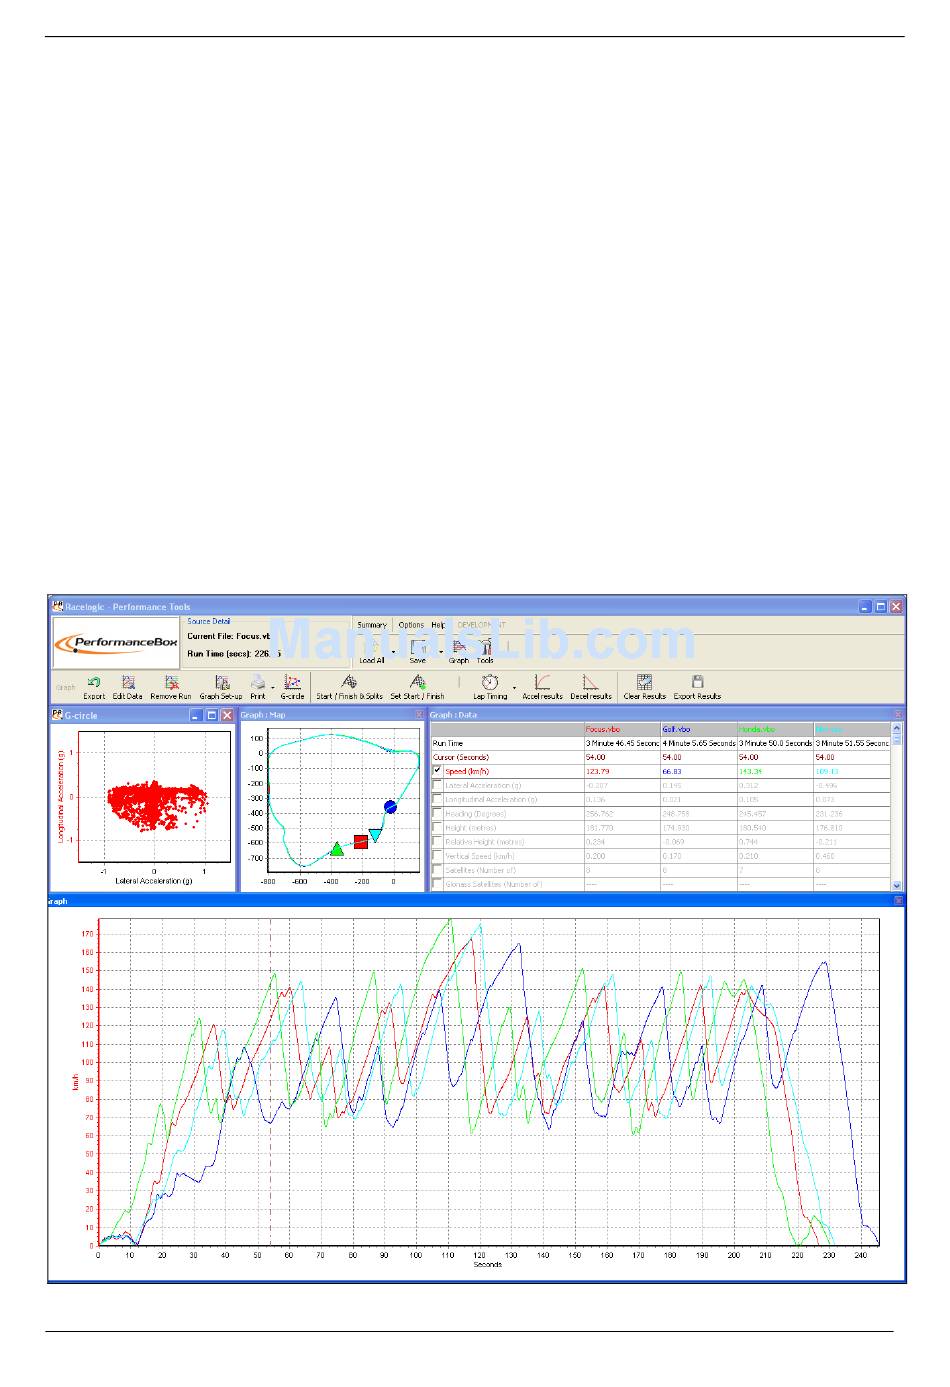Tick Relative Height (metres) checkbox
950x1387 pixels.
coord(437,841)
